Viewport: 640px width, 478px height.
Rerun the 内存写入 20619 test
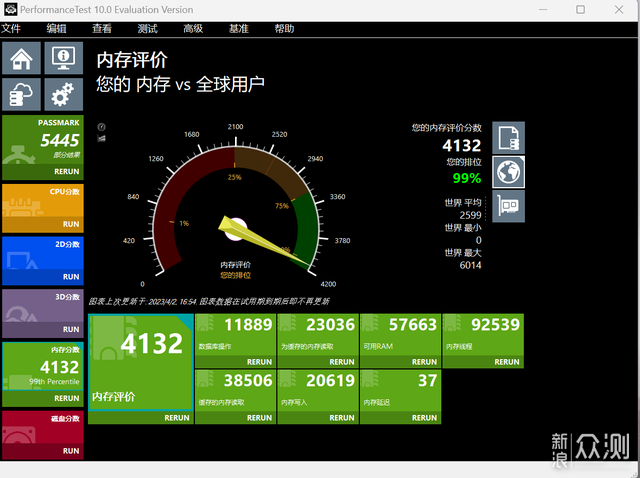point(342,418)
